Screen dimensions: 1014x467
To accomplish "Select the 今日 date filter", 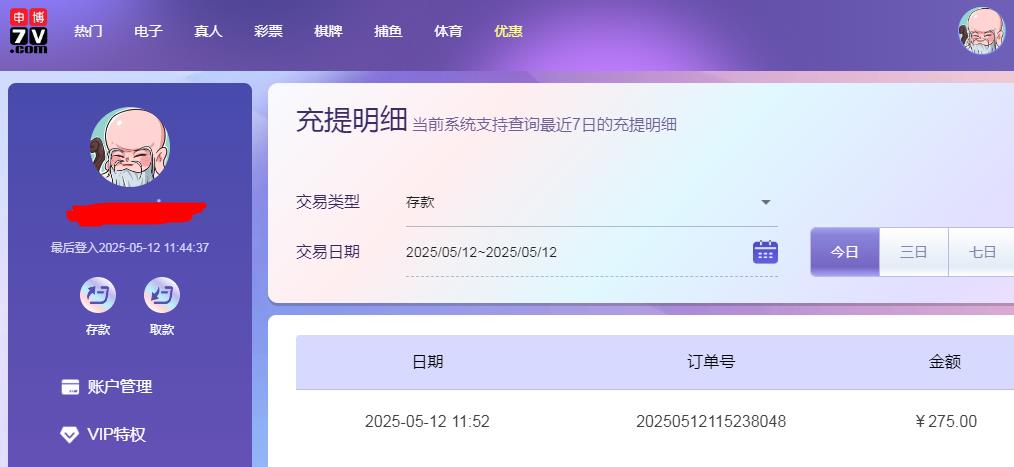I will (x=845, y=252).
